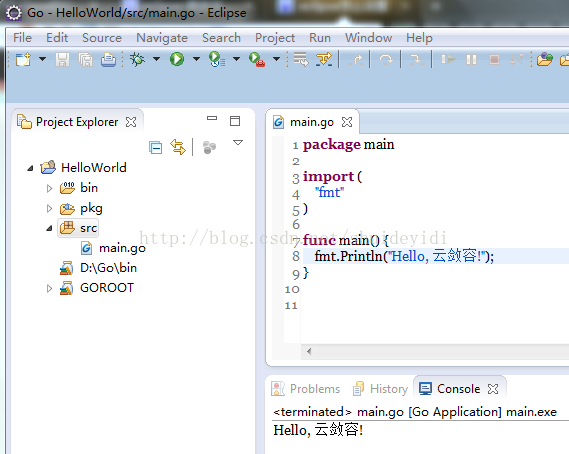Click the Step Return toolbar icon
The width and height of the screenshot is (569, 454).
coord(417,59)
